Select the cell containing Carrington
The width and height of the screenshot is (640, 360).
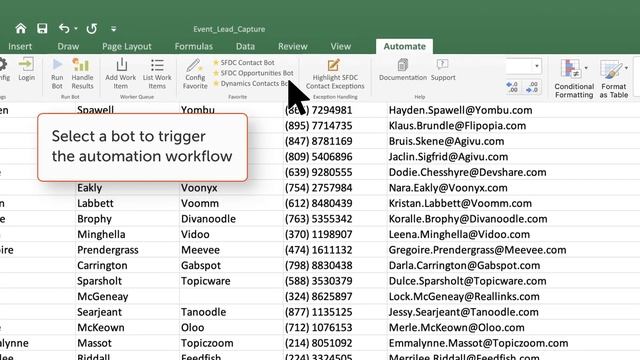pos(102,265)
